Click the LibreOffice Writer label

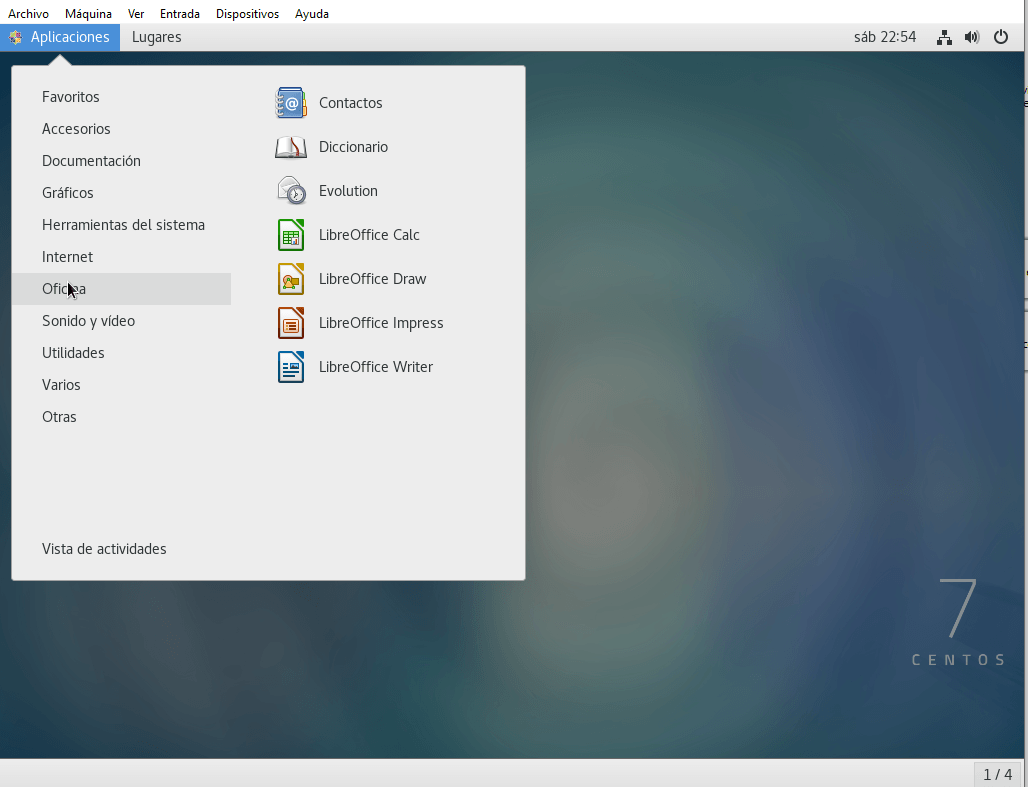coord(376,367)
